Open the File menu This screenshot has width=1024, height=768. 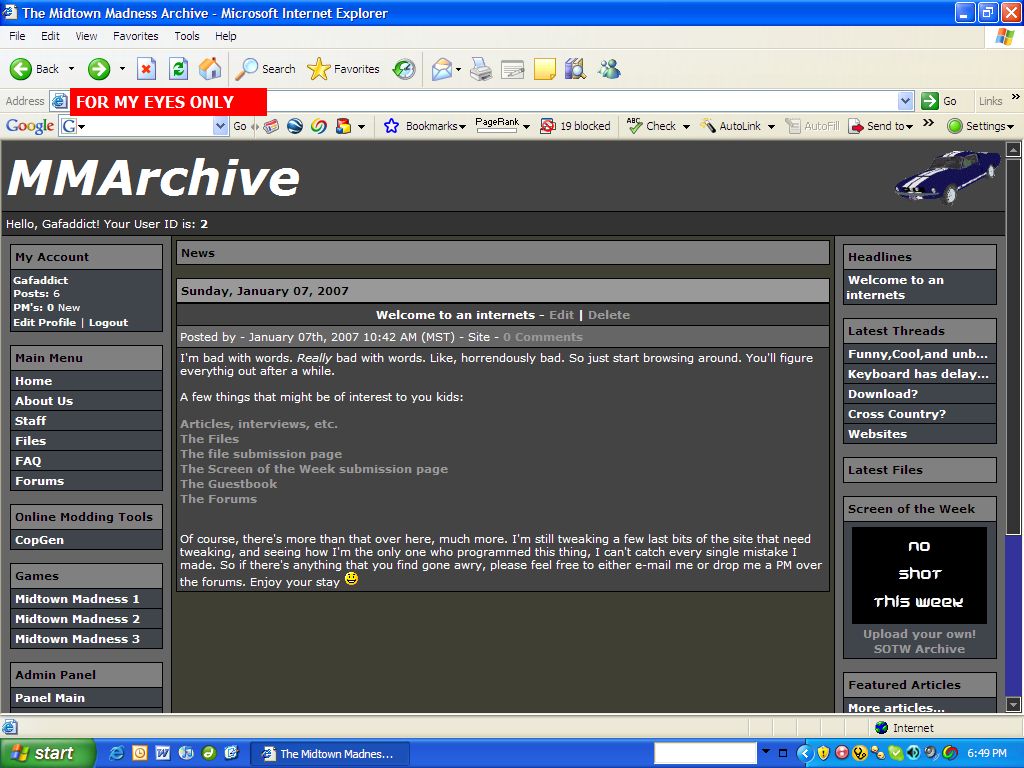pos(17,36)
